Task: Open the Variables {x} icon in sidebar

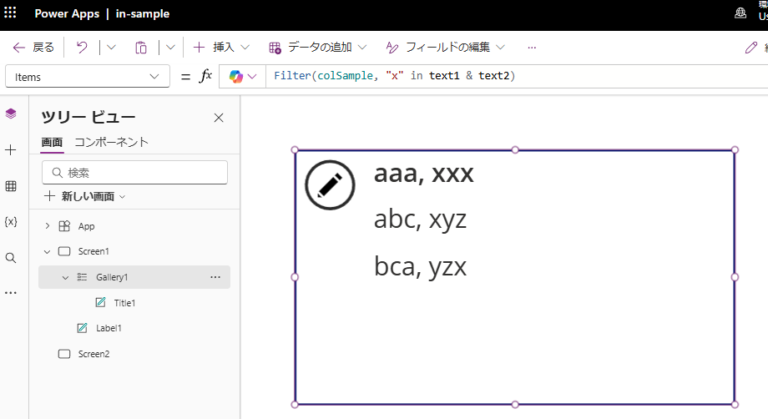Action: 11,221
